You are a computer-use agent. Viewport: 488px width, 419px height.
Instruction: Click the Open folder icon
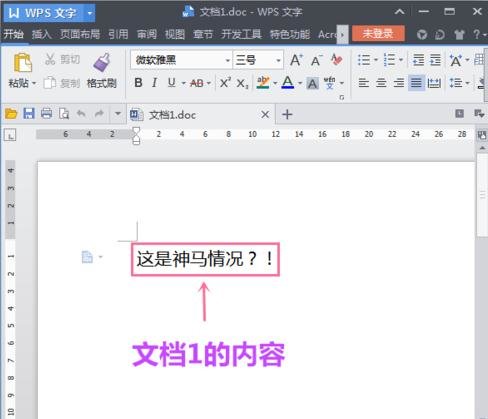pyautogui.click(x=11, y=114)
